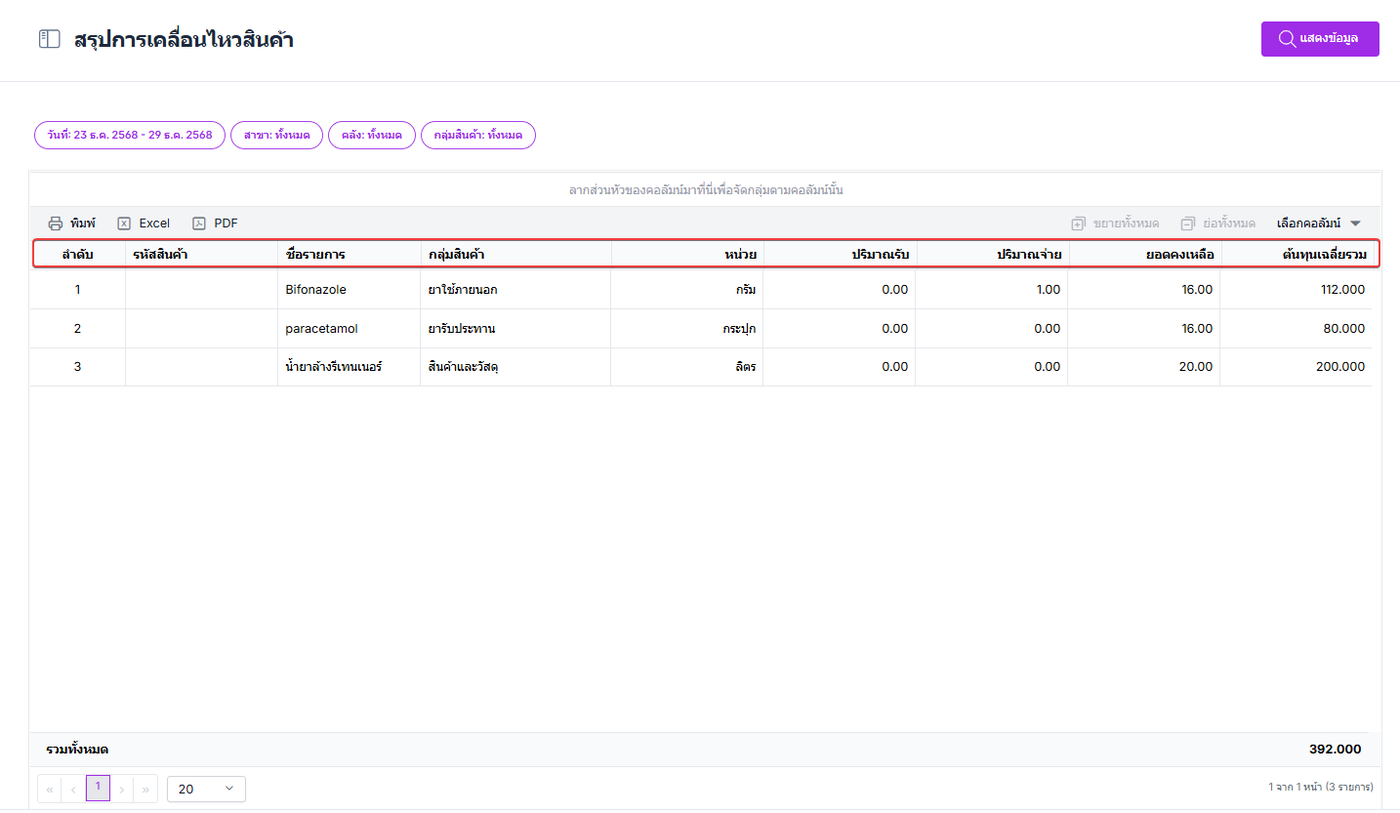Click the previous page arrow

click(74, 789)
